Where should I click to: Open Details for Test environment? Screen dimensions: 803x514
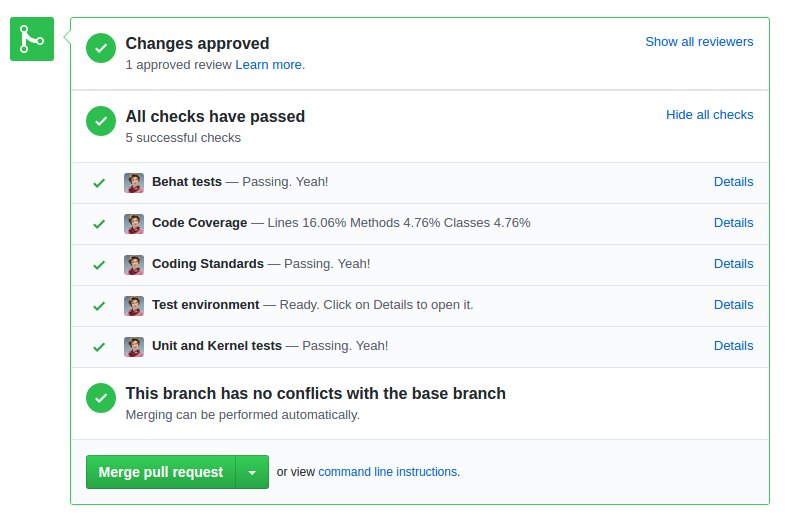coord(733,305)
